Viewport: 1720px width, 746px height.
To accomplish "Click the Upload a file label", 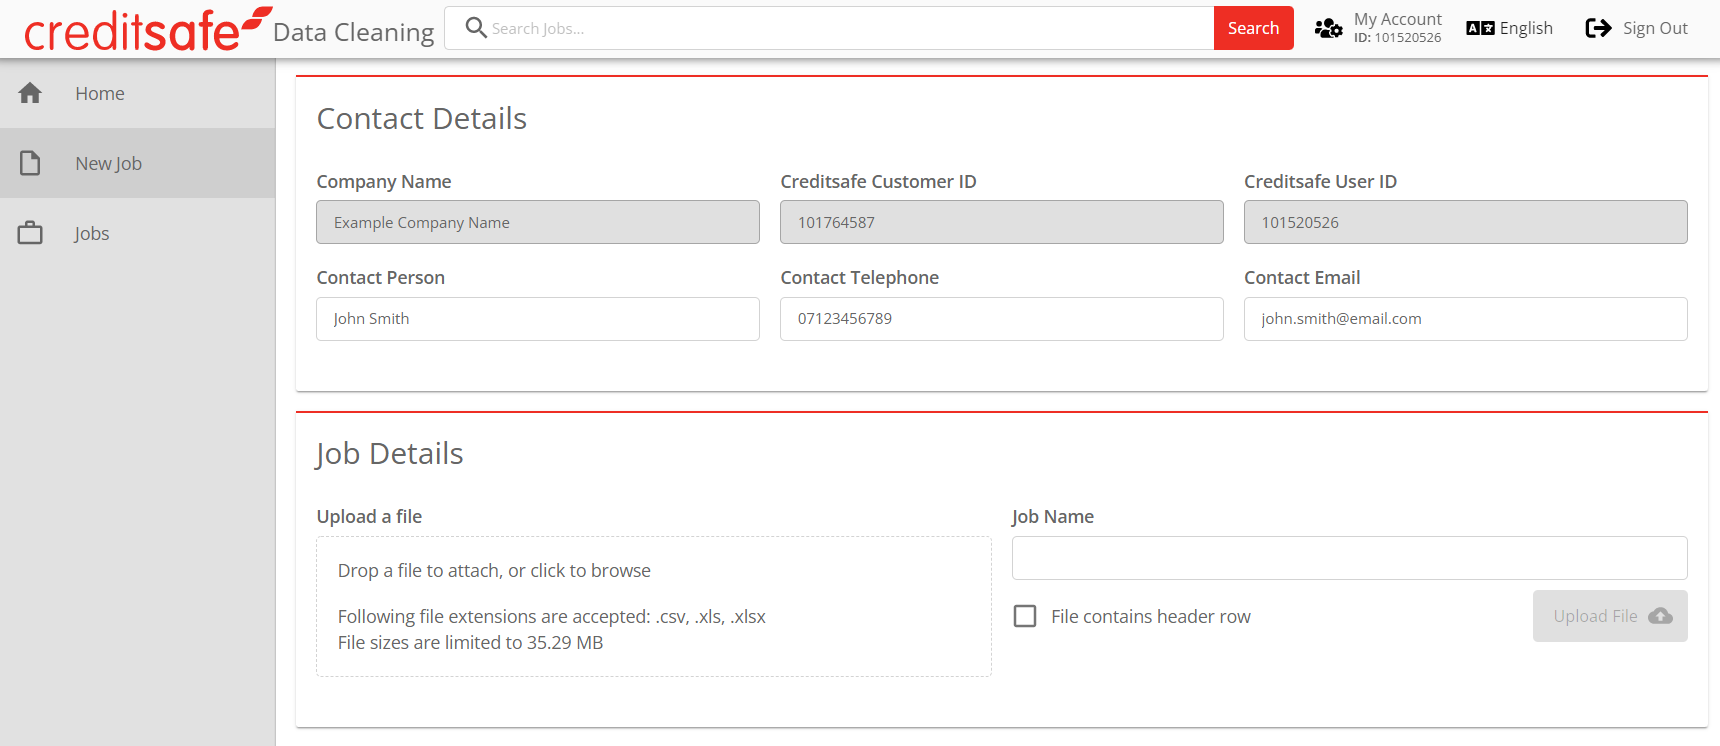I will coord(369,516).
